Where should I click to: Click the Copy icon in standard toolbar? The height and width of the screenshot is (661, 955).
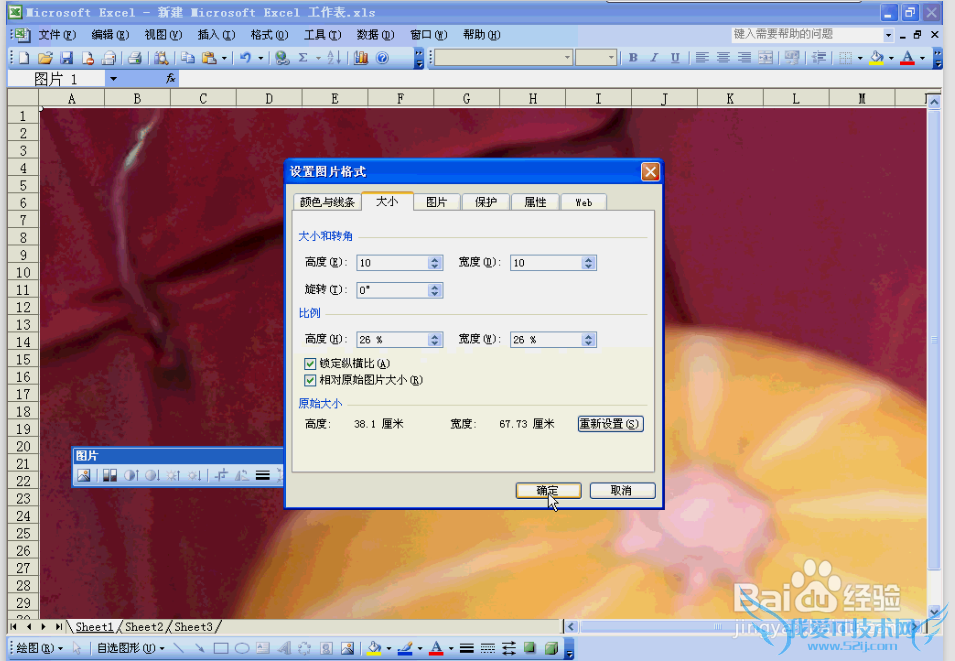coord(188,58)
